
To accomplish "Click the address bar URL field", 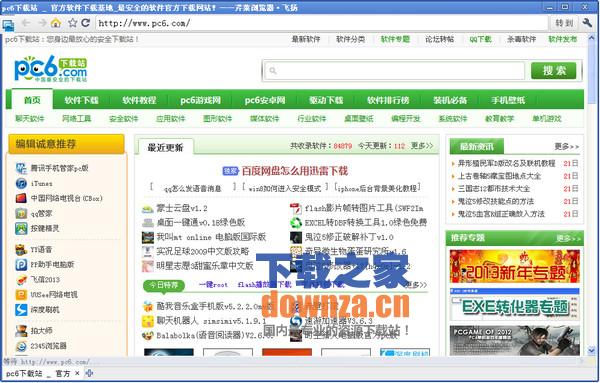I will (321, 23).
